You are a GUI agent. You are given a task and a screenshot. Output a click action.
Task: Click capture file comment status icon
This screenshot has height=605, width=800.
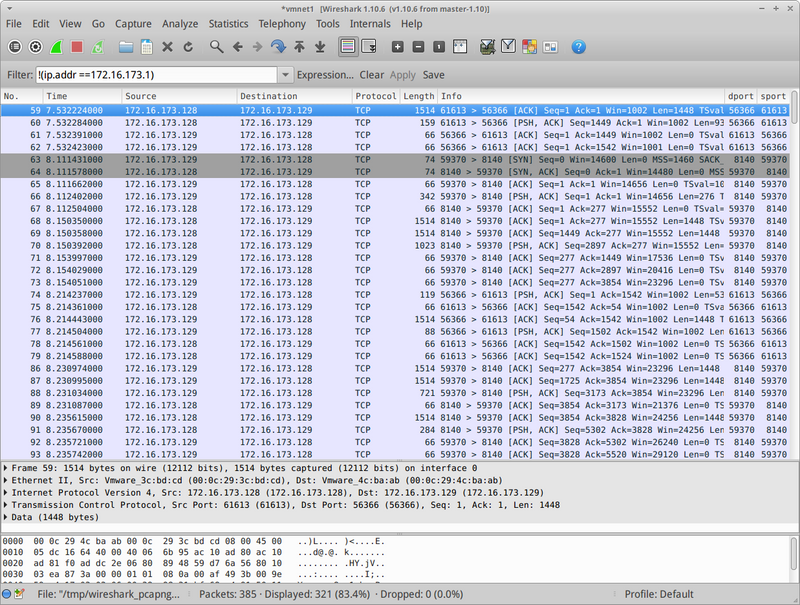click(19, 594)
